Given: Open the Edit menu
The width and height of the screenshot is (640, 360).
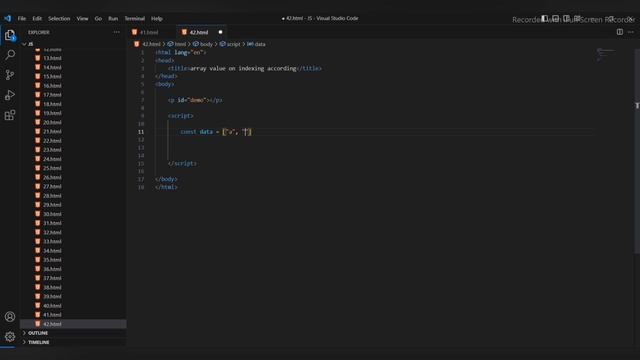Looking at the screenshot, I should [x=37, y=18].
